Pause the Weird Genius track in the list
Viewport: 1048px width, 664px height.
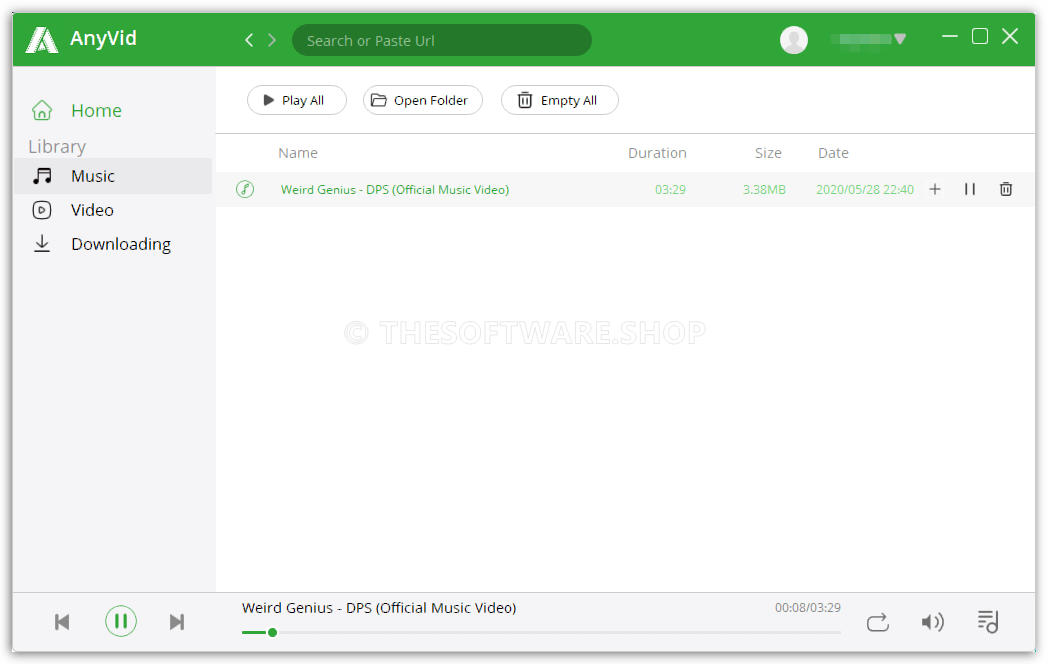(x=970, y=189)
